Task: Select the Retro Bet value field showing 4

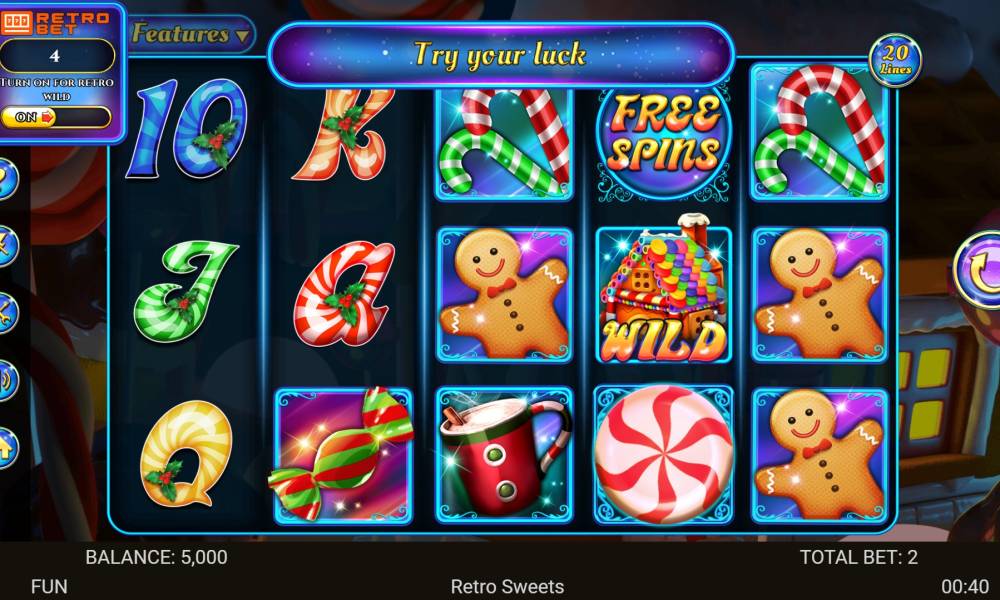Action: (56, 55)
